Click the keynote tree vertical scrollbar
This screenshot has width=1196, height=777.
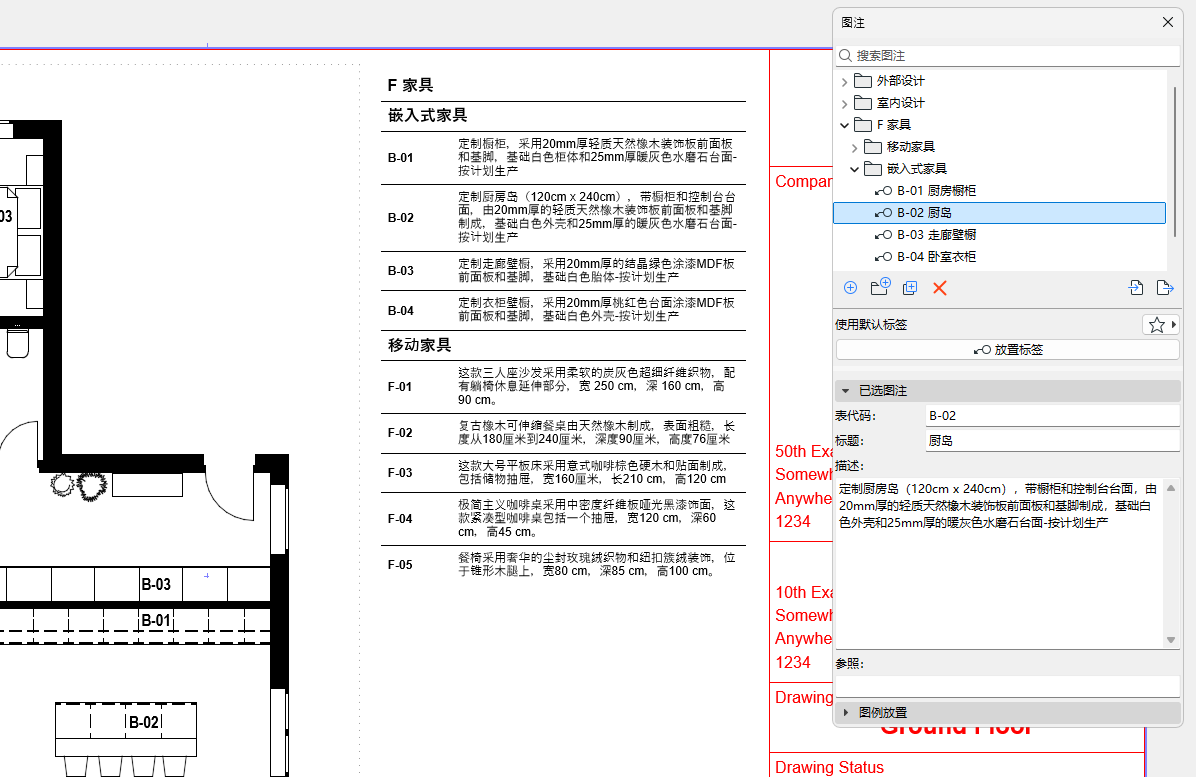click(1174, 160)
